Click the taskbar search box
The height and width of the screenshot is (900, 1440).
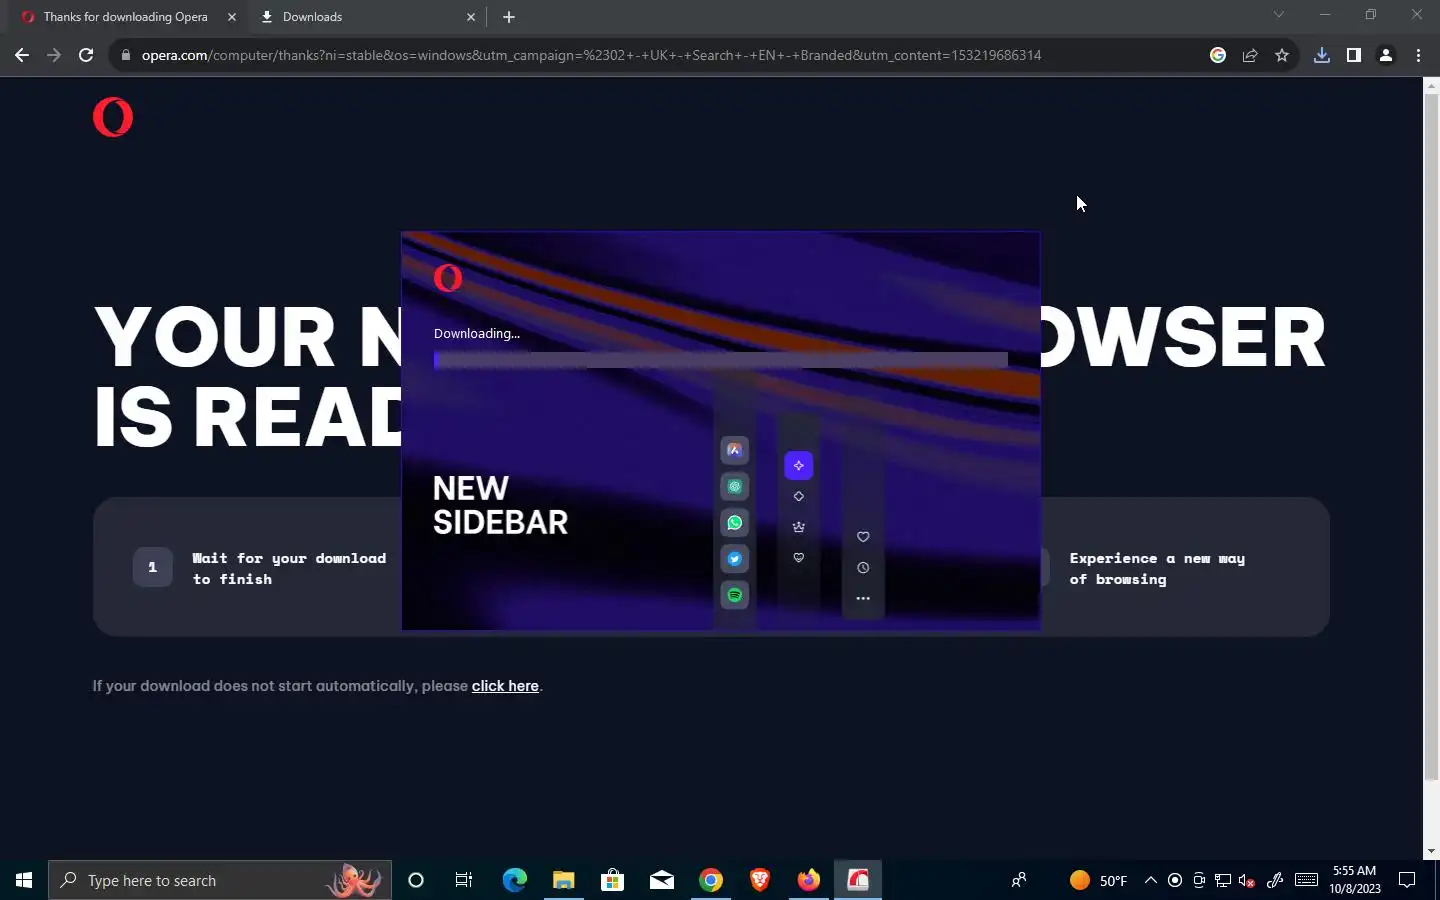point(220,880)
